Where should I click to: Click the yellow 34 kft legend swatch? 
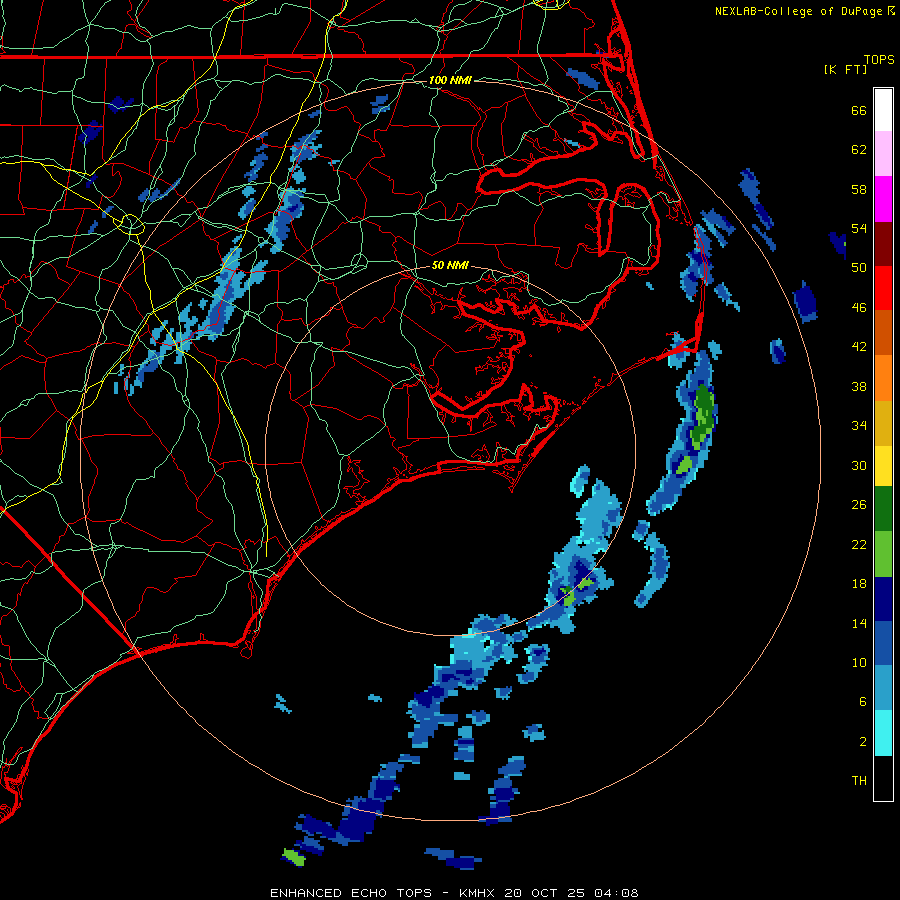(883, 466)
